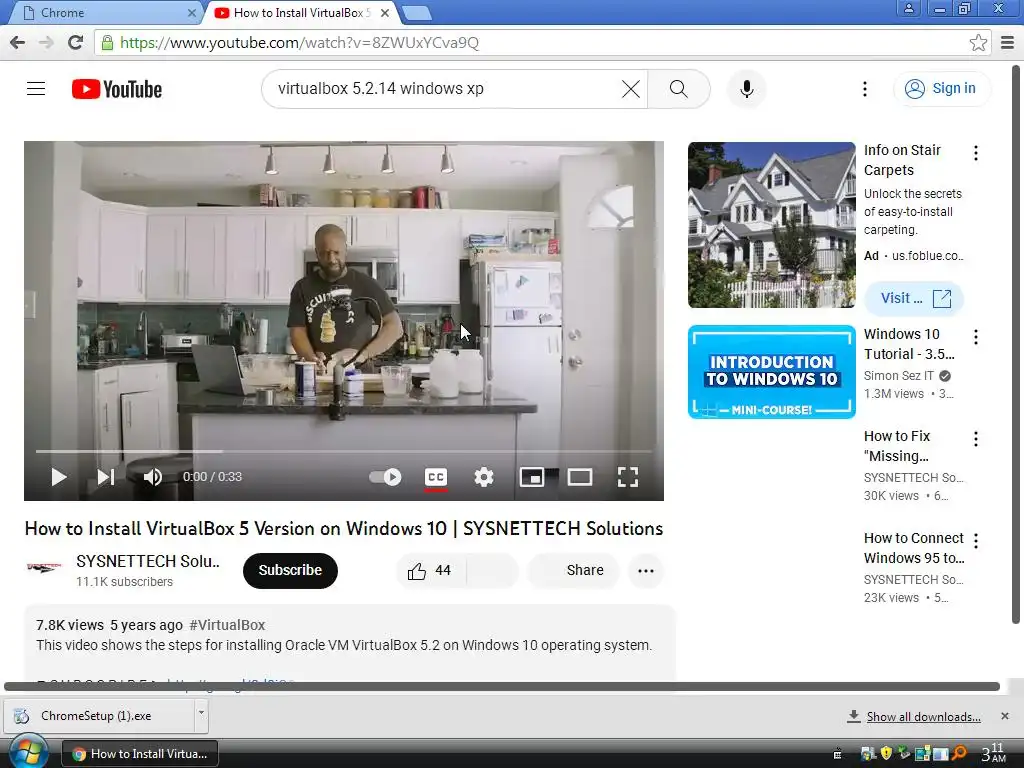
Task: Skip to the next video
Action: (x=106, y=477)
